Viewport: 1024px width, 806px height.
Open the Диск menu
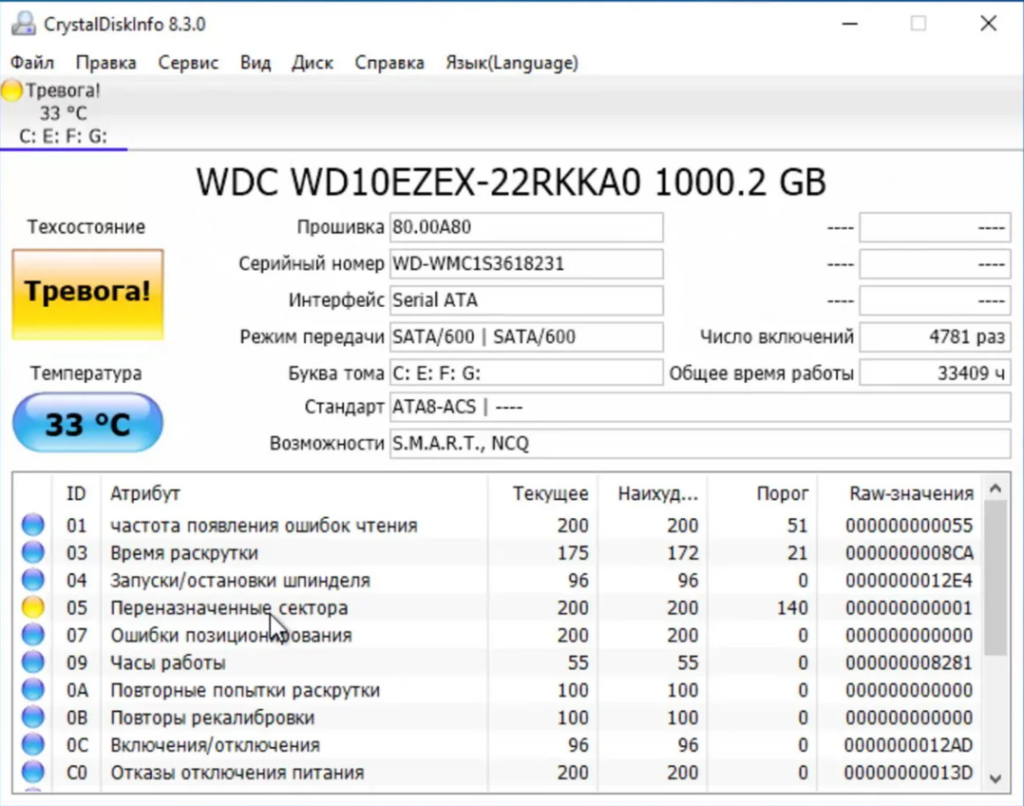tap(312, 63)
